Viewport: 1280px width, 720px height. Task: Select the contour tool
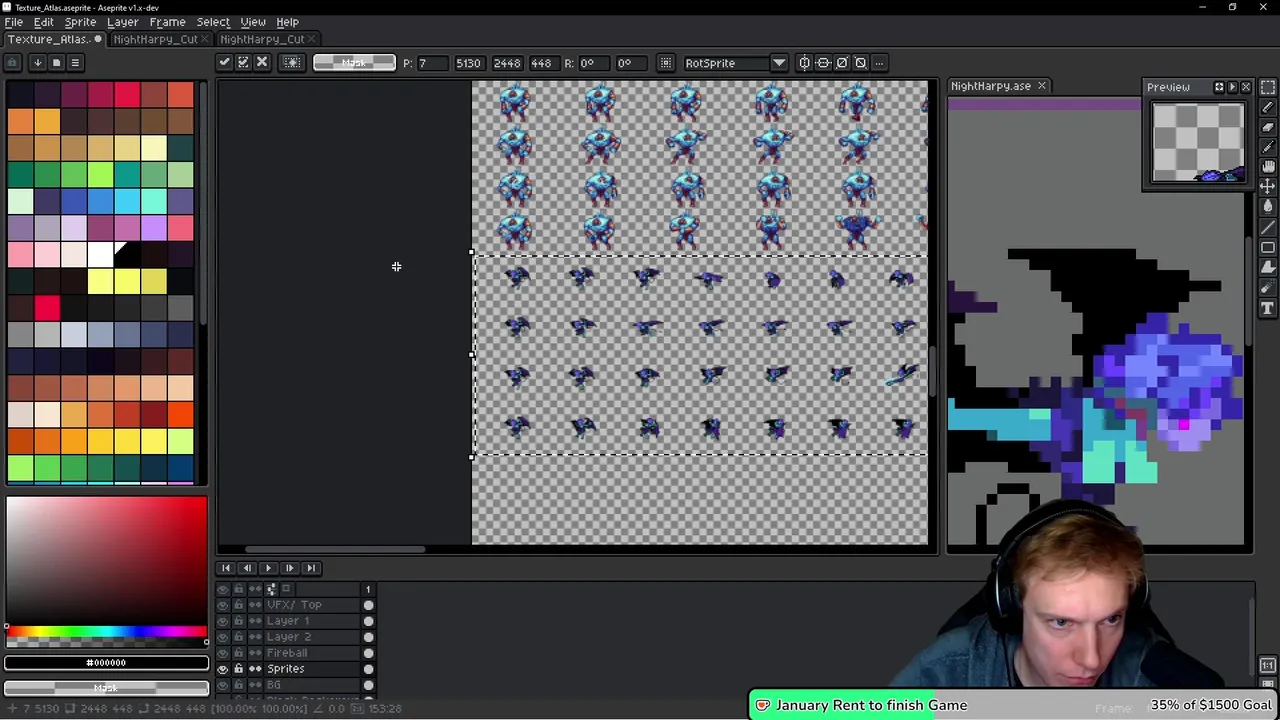tap(1268, 267)
